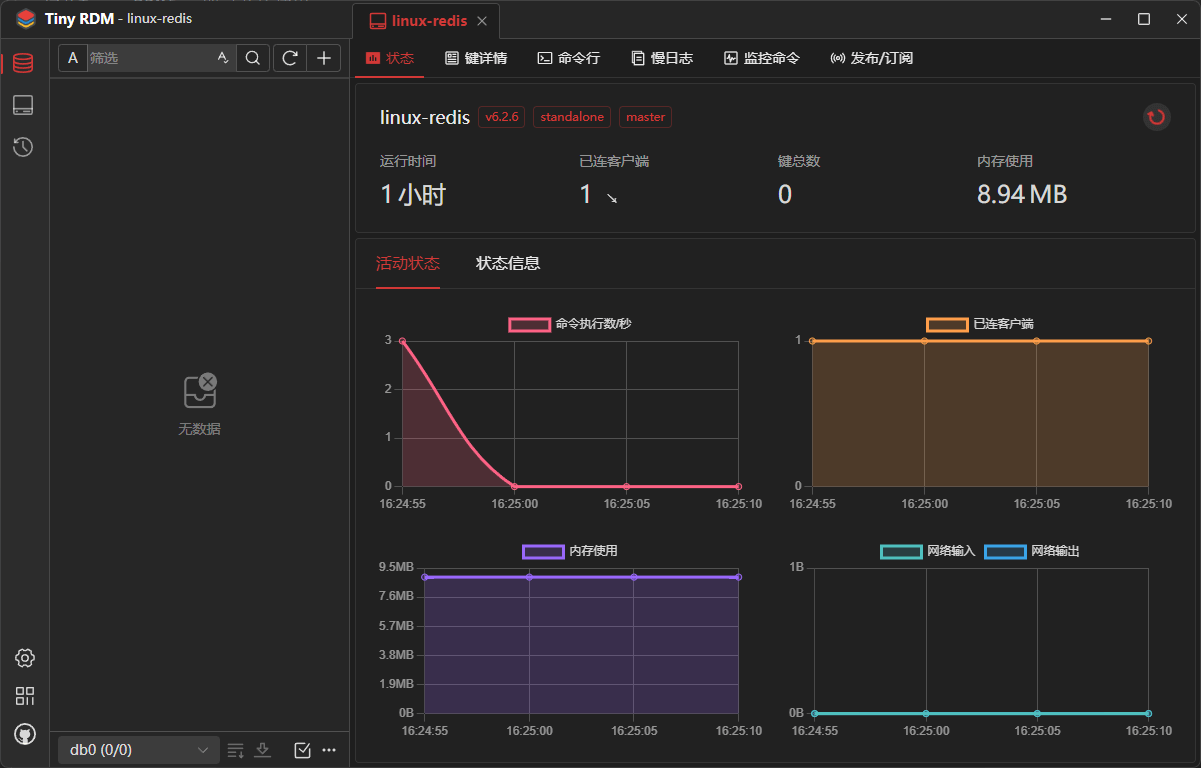This screenshot has height=768, width=1201.
Task: Toggle 命令执行数/秒 chart legend
Action: 530,324
